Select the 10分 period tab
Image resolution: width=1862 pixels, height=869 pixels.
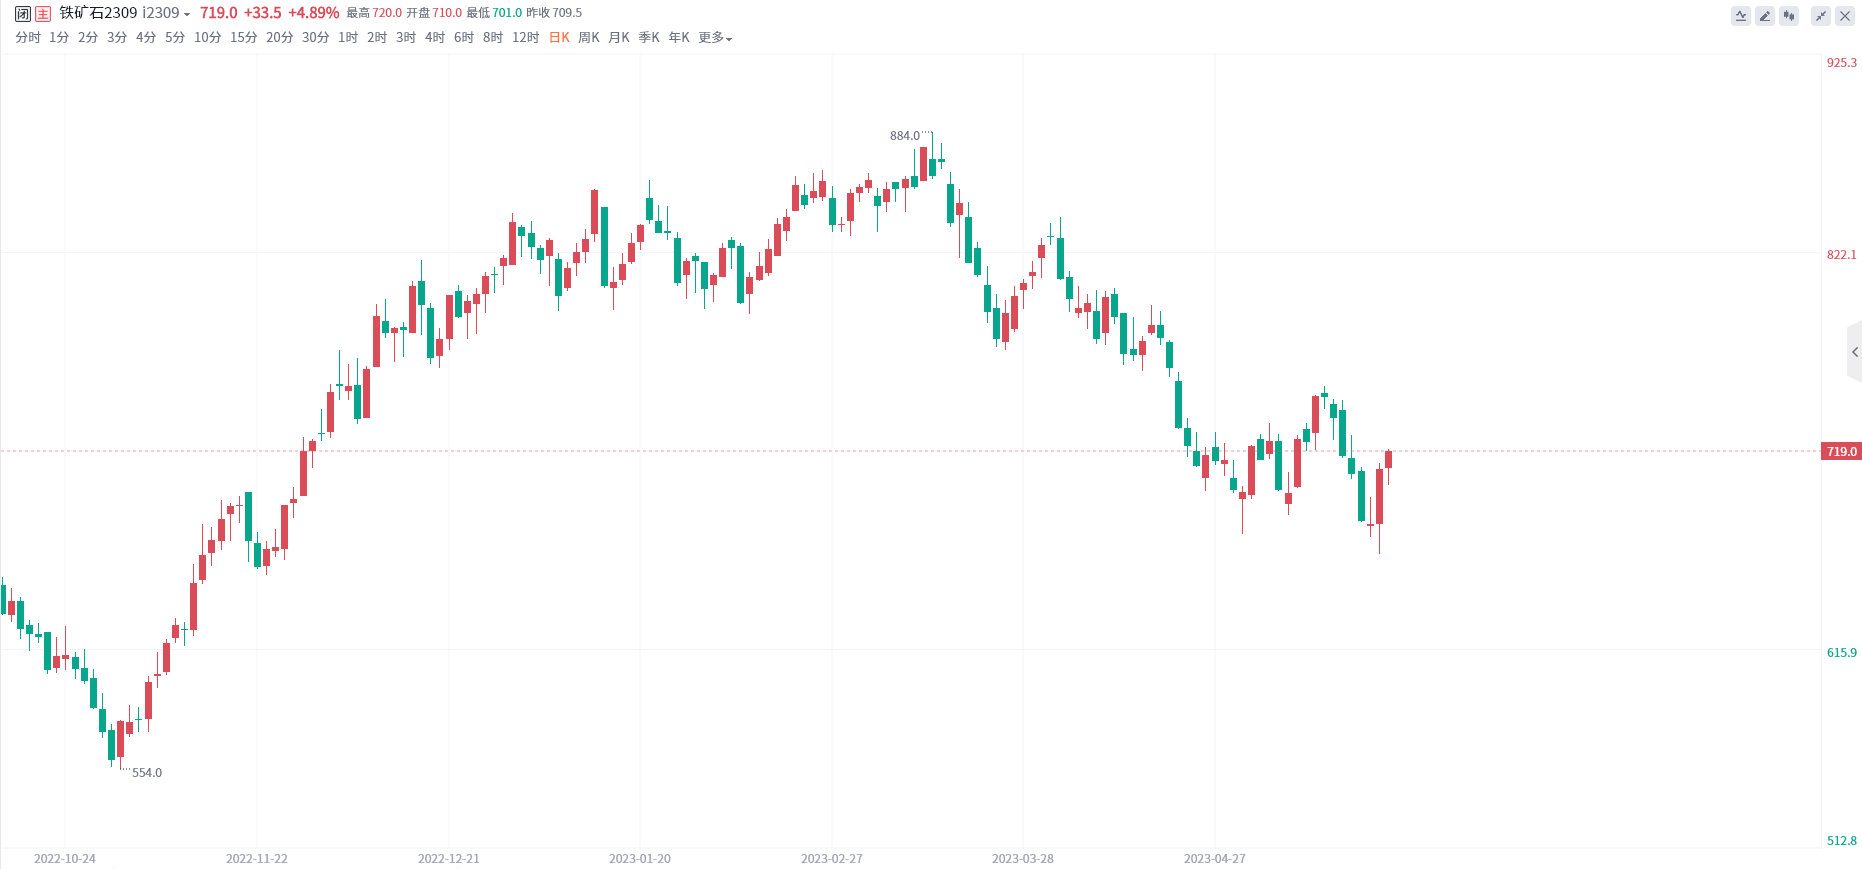click(x=208, y=38)
